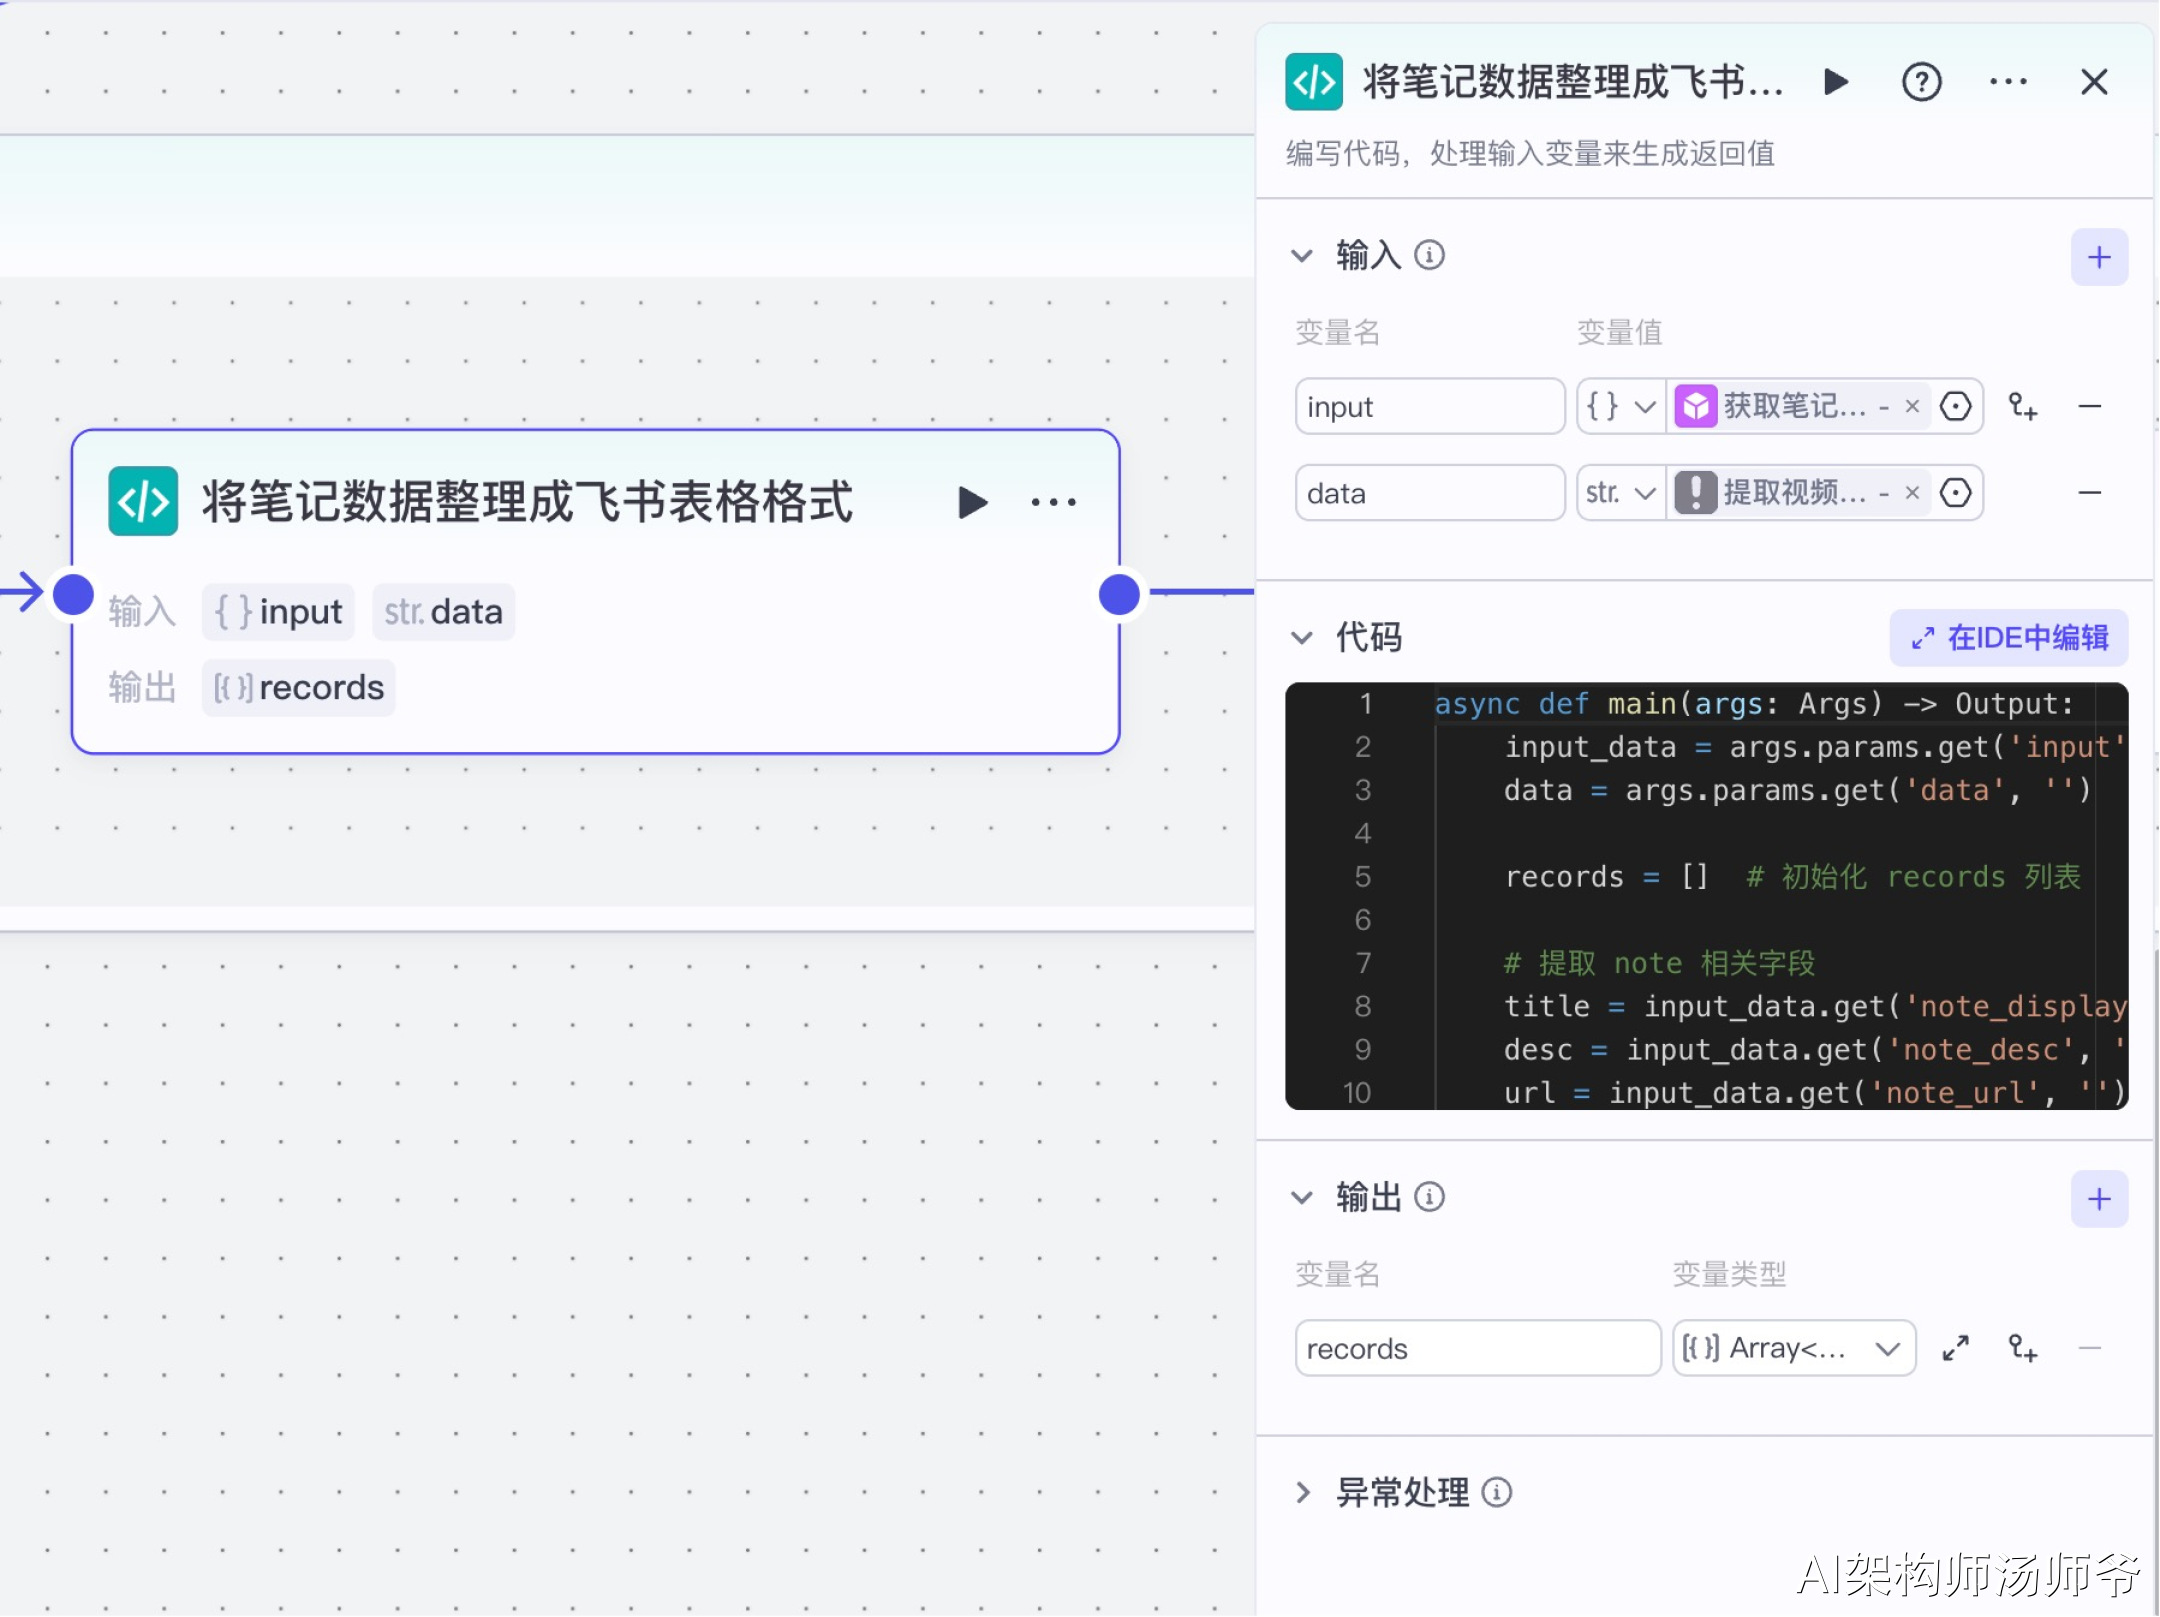The image size is (2160, 1617).
Task: Open str type dropdown for data
Action: (x=1620, y=493)
